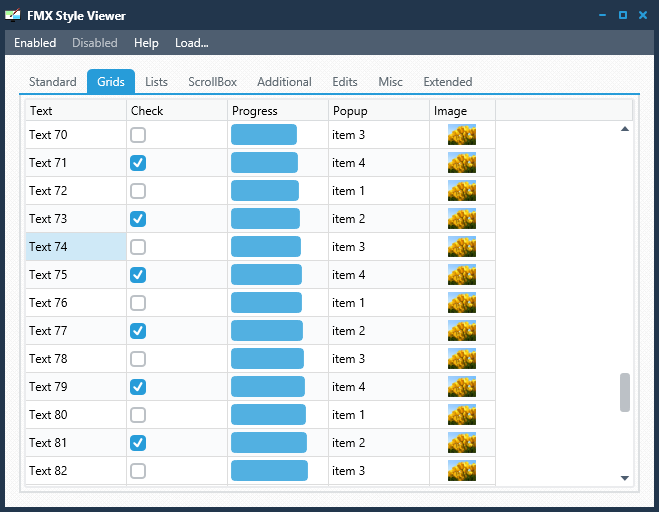Screen dimensions: 659x512
Task: Open the popup cell 'item 1' in Text 72 row
Action: point(379,190)
